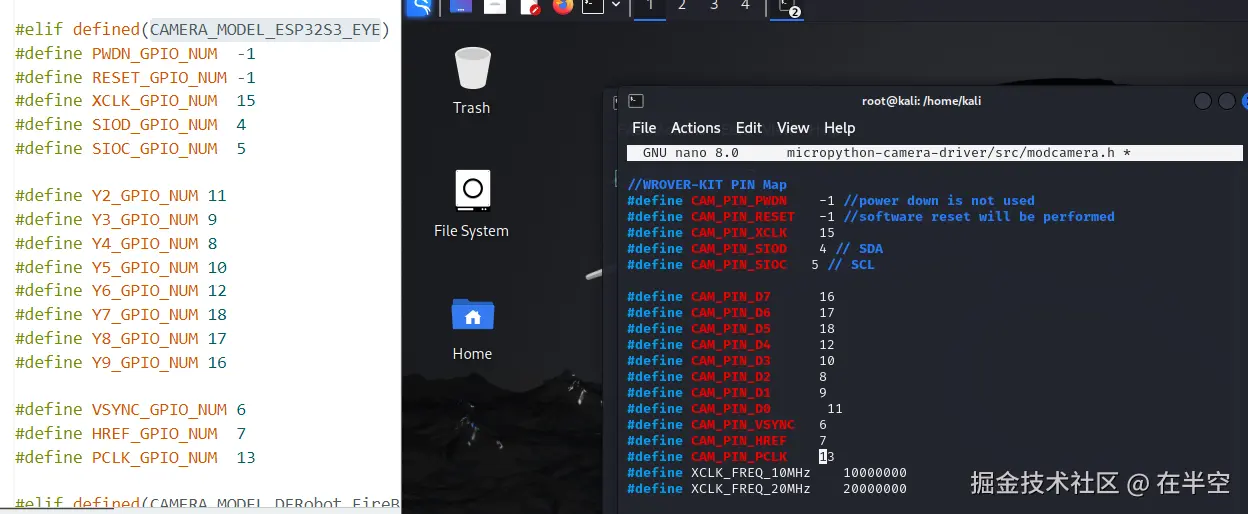1248x514 pixels.
Task: Click the show desktop panel icon
Action: (460, 6)
